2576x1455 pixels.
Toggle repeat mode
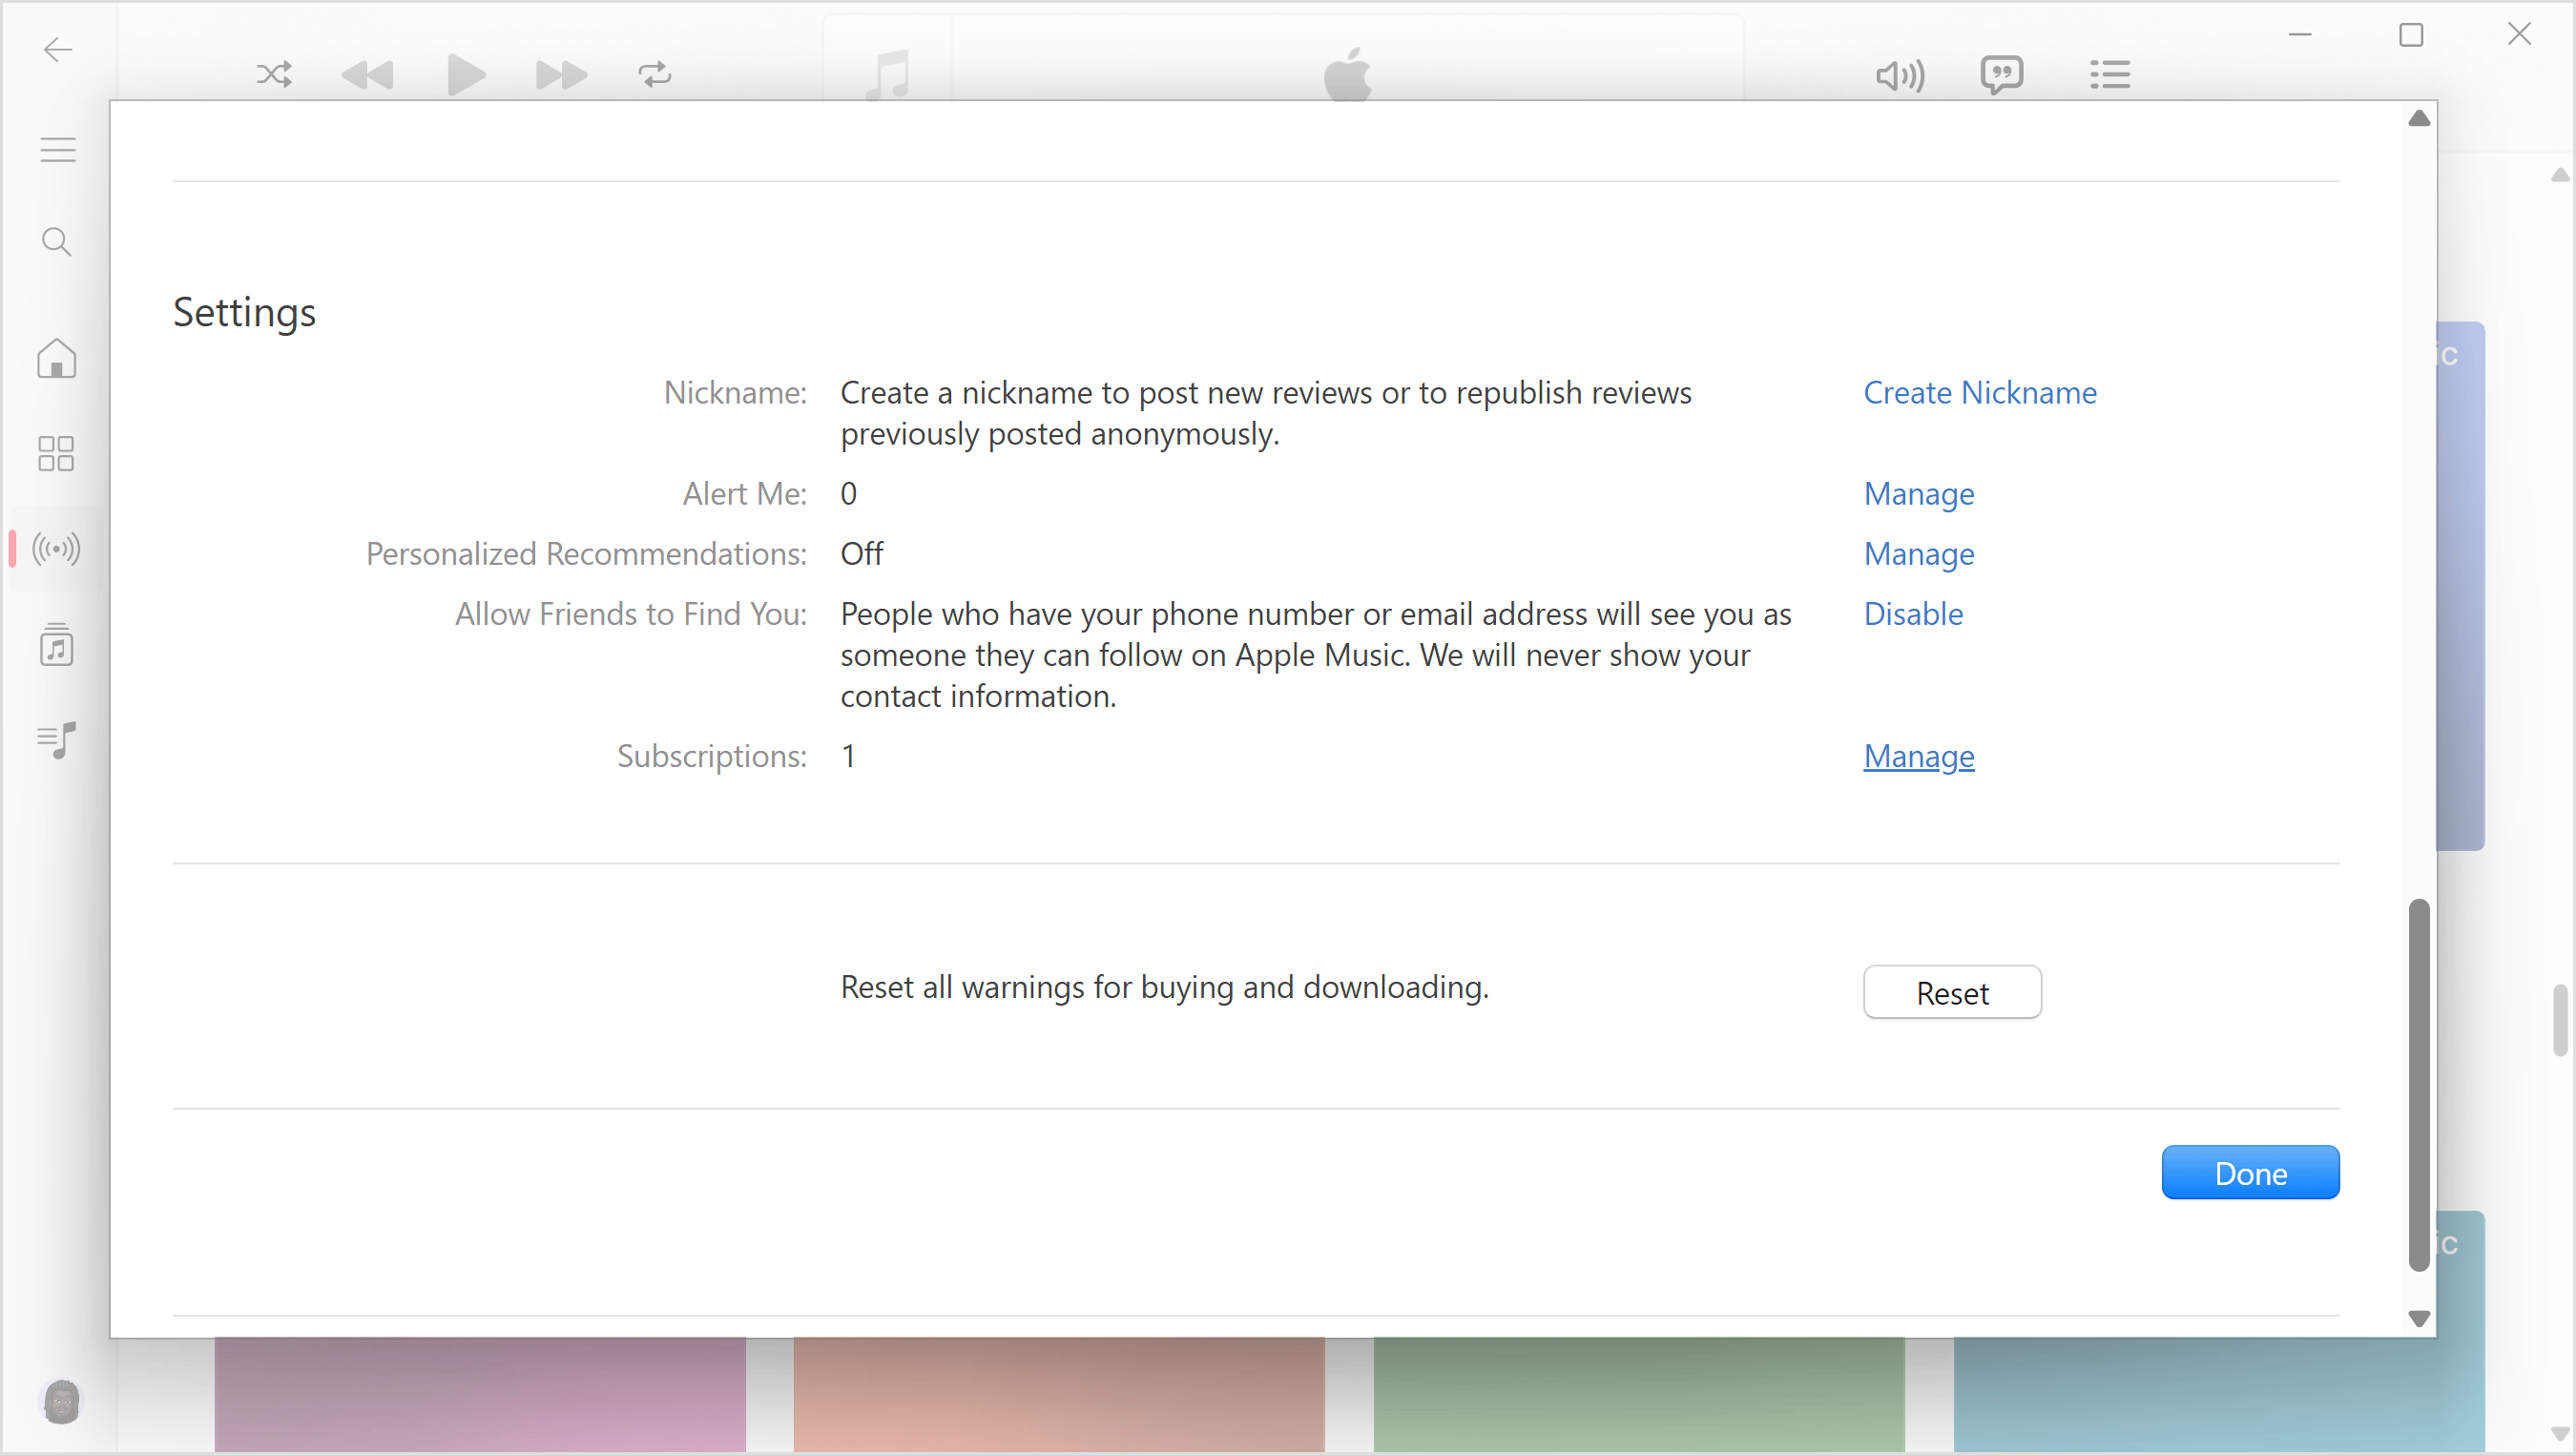tap(655, 74)
